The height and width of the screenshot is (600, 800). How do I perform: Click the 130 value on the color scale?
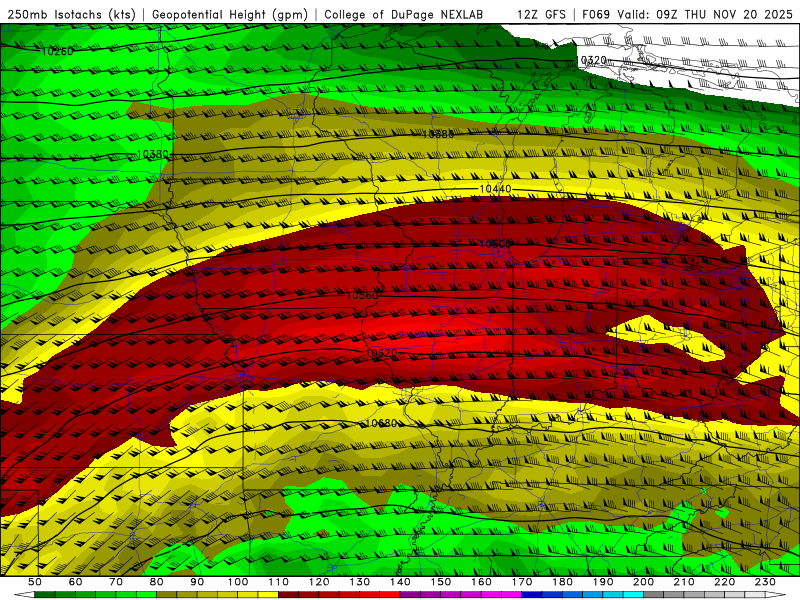pos(360,582)
